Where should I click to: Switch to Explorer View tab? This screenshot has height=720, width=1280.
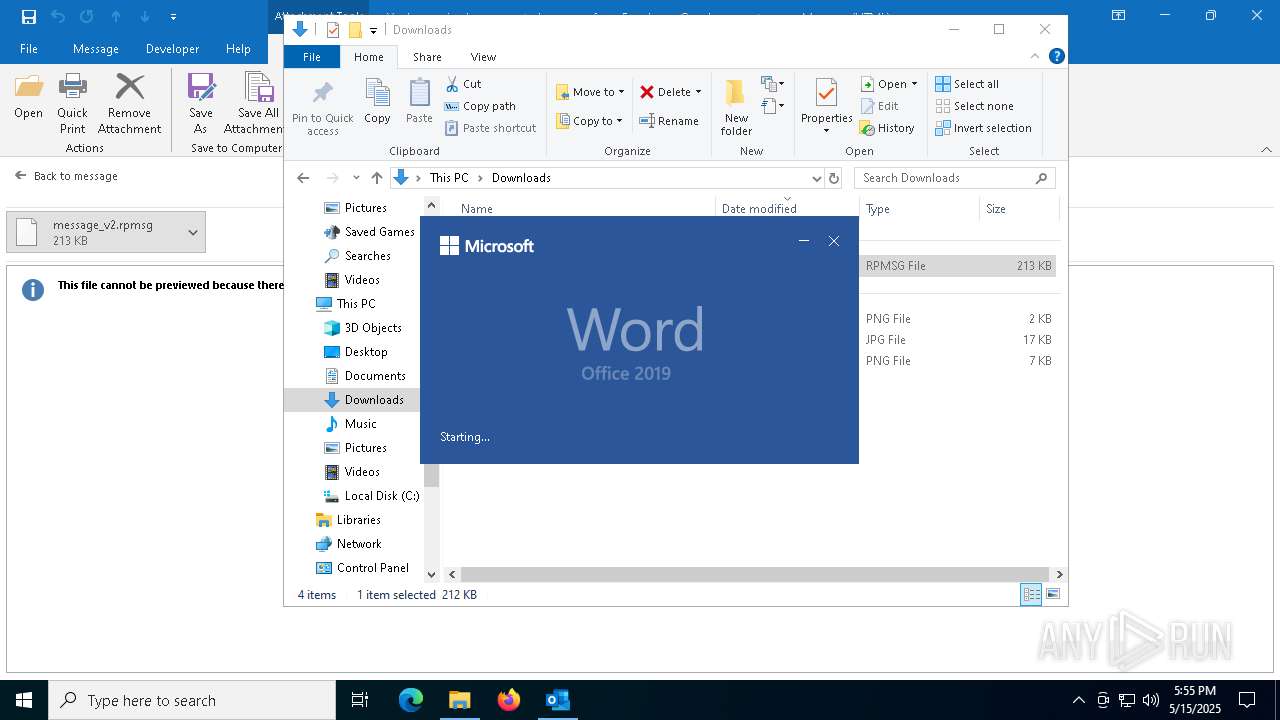483,57
